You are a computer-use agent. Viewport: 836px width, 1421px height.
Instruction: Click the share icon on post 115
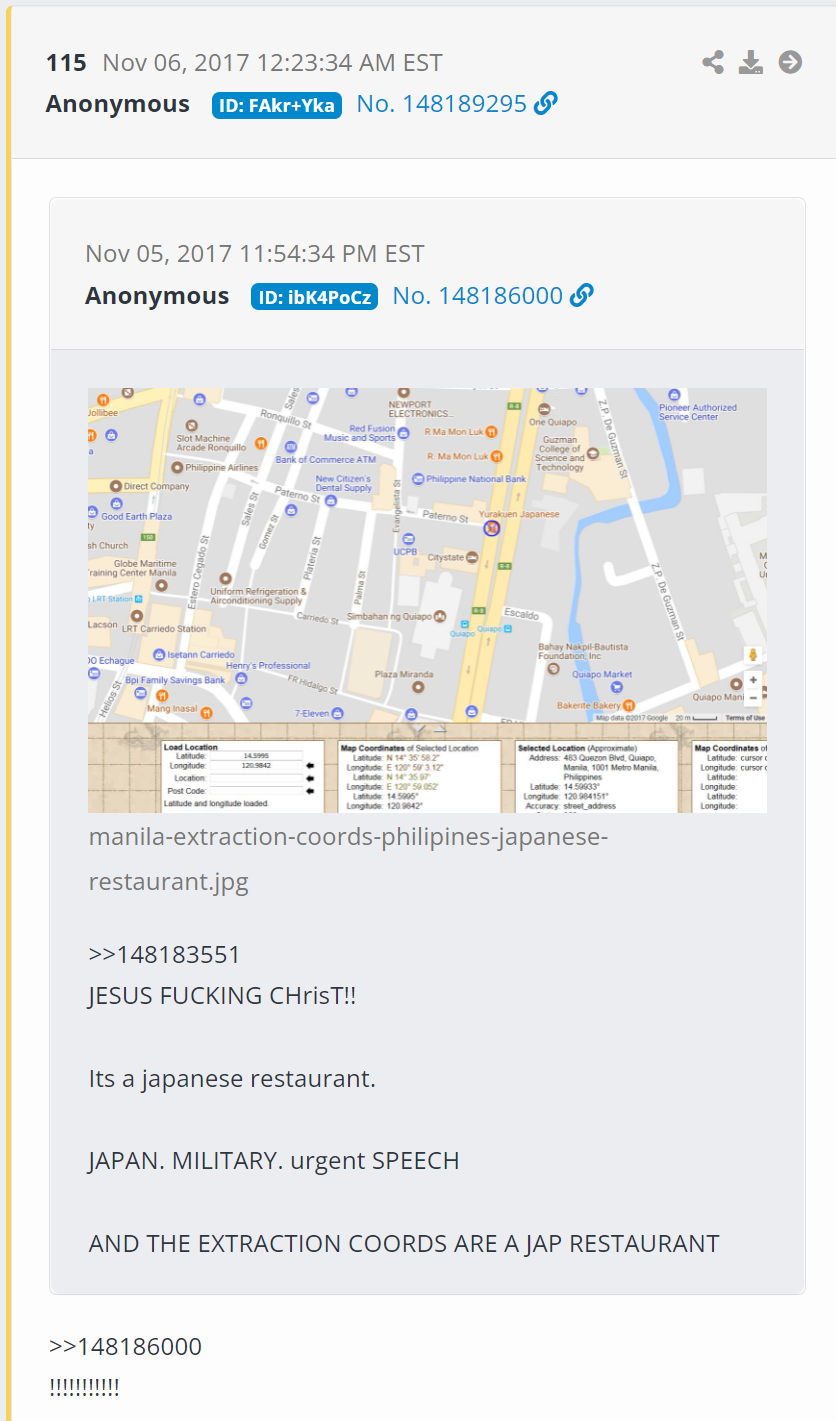coord(713,63)
